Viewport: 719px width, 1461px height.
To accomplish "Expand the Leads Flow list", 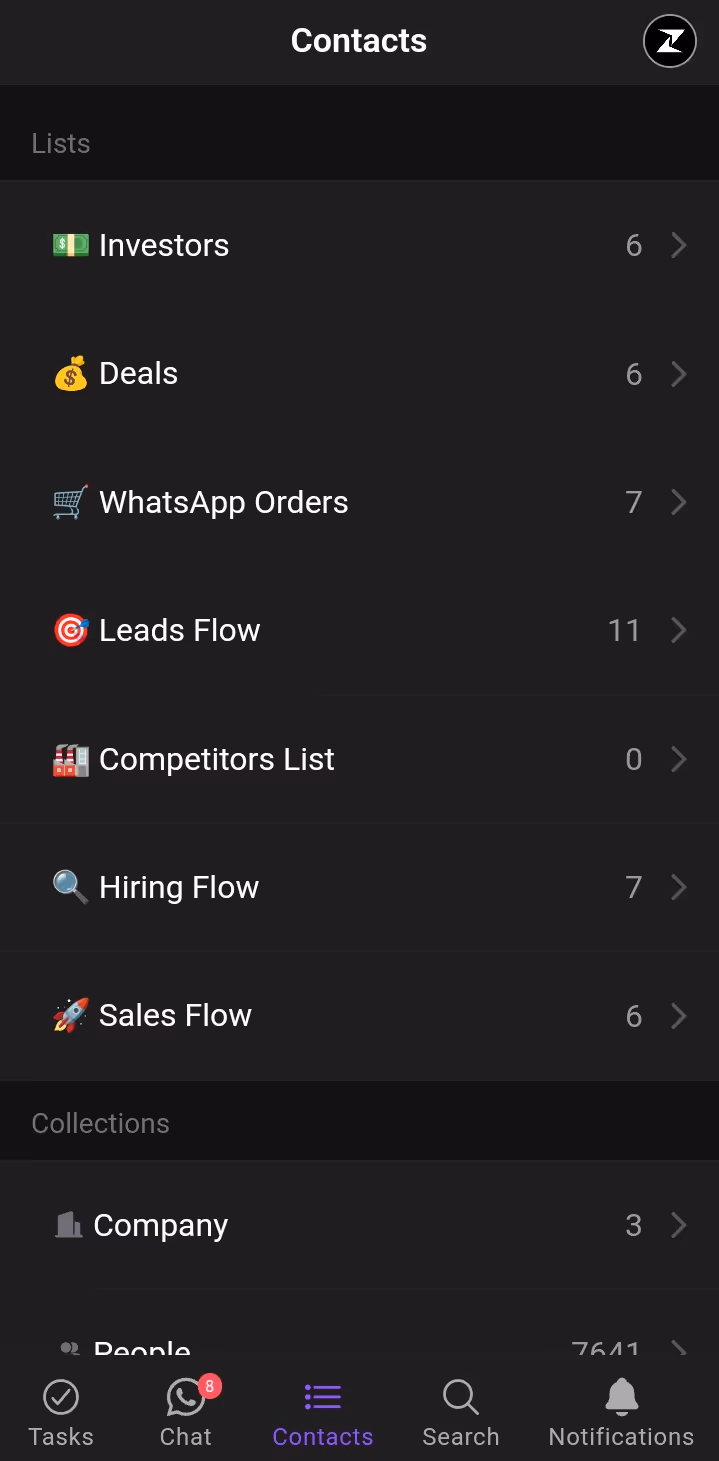I will point(678,630).
